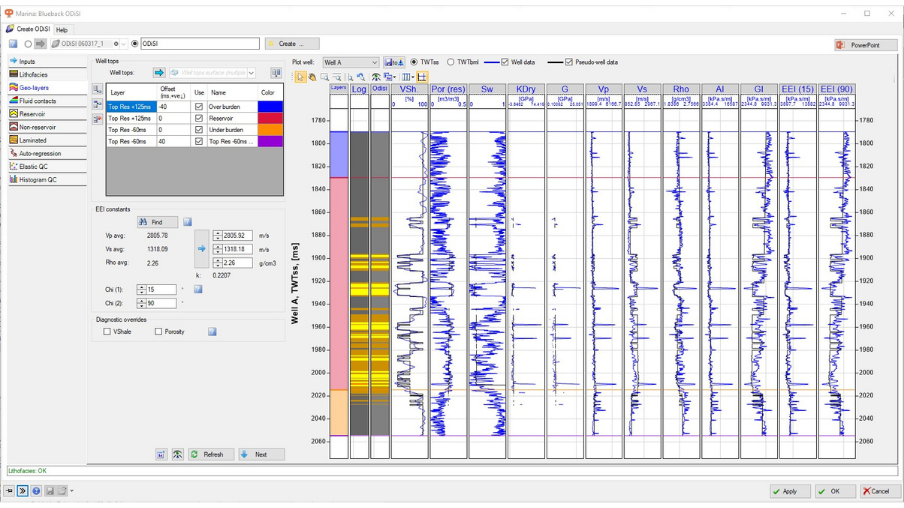The image size is (904, 508).
Task: Click the blue color swatch for Over burden
Action: (x=270, y=106)
